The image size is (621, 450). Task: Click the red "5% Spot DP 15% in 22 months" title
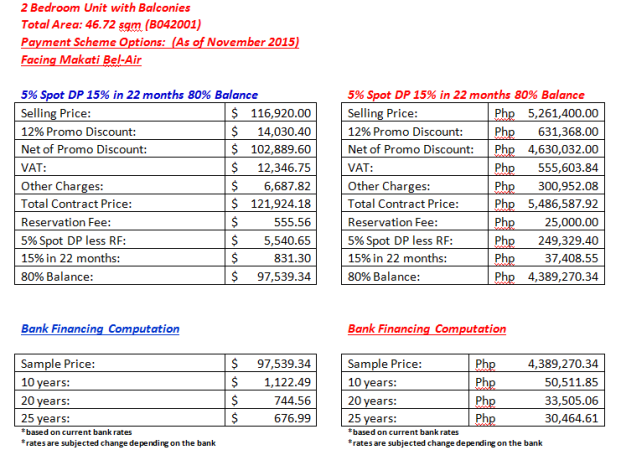click(466, 95)
